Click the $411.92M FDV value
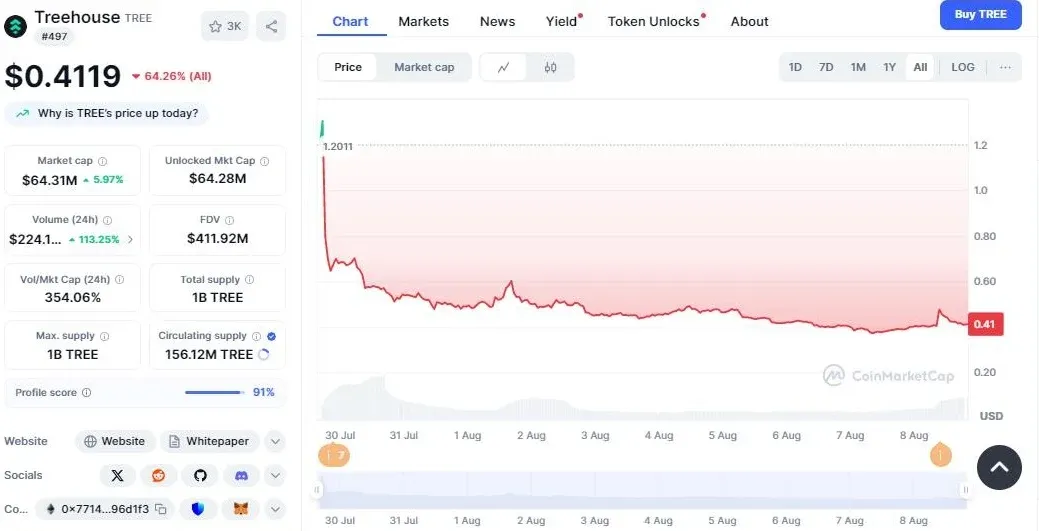Screen dimensions: 1039x531 (217, 238)
